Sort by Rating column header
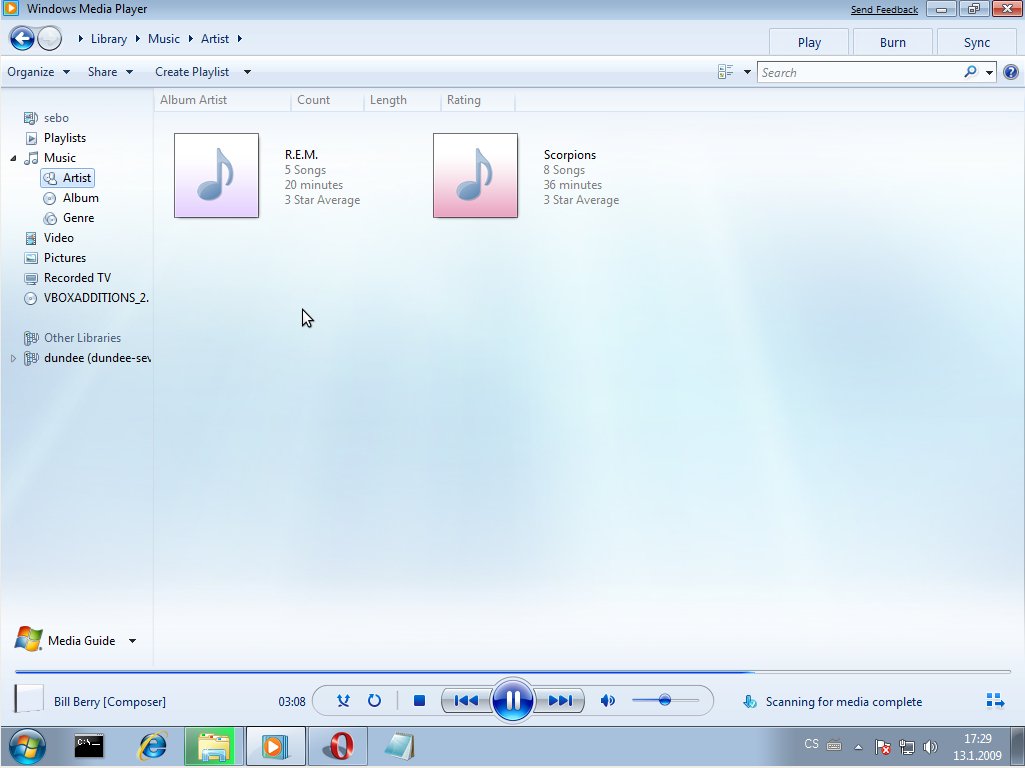The image size is (1025, 768). [478, 100]
